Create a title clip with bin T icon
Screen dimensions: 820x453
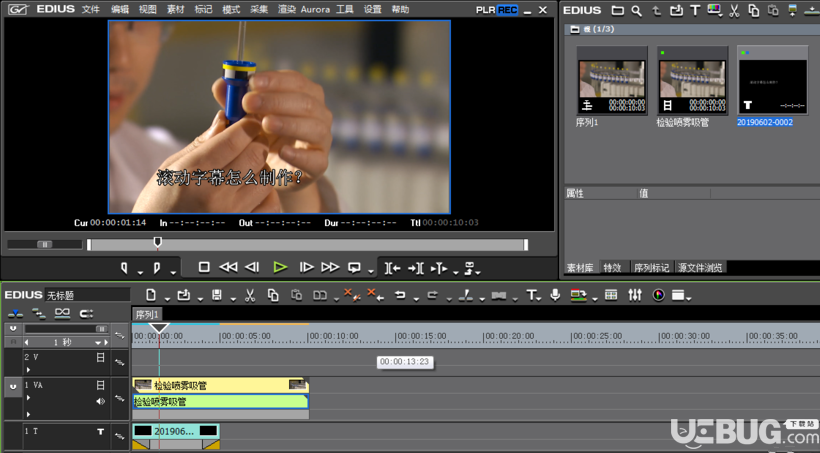tap(695, 10)
